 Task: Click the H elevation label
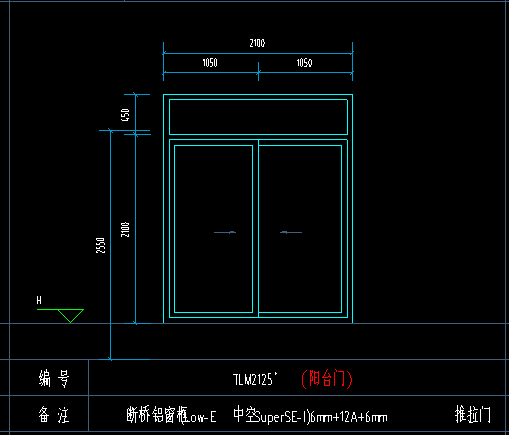coord(39,300)
